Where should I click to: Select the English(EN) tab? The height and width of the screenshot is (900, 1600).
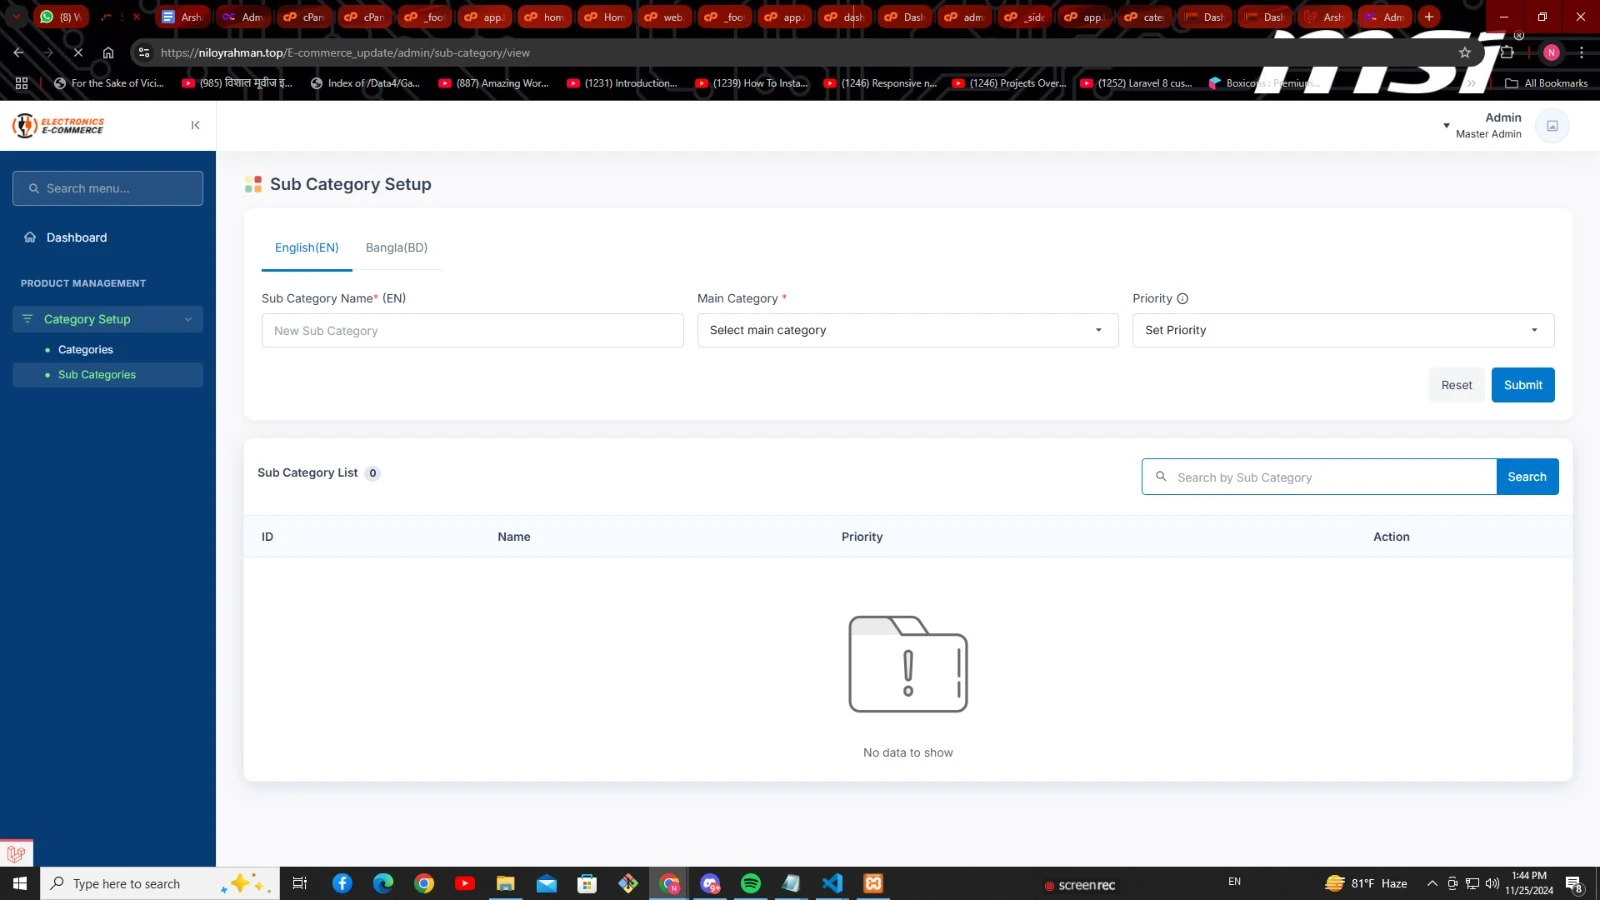[306, 248]
